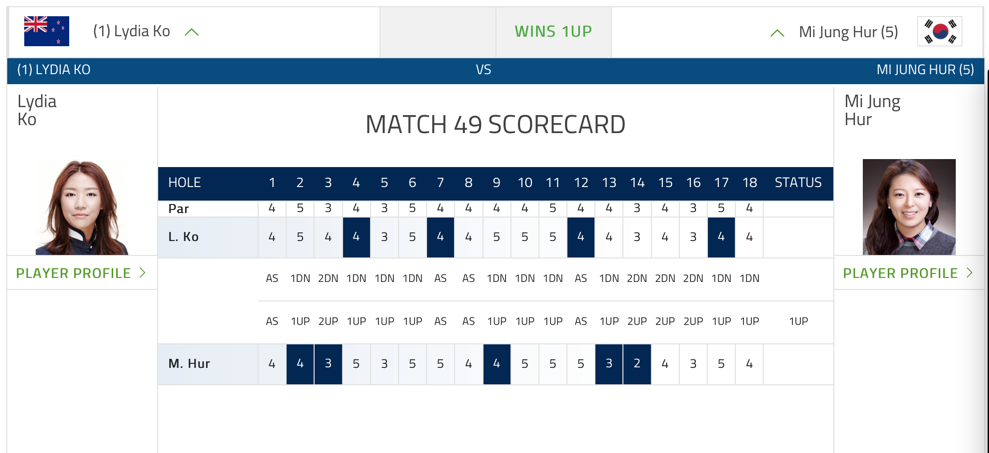989x453 pixels.
Task: Click L. Ko's highlighted score on hole 17
Action: click(721, 237)
